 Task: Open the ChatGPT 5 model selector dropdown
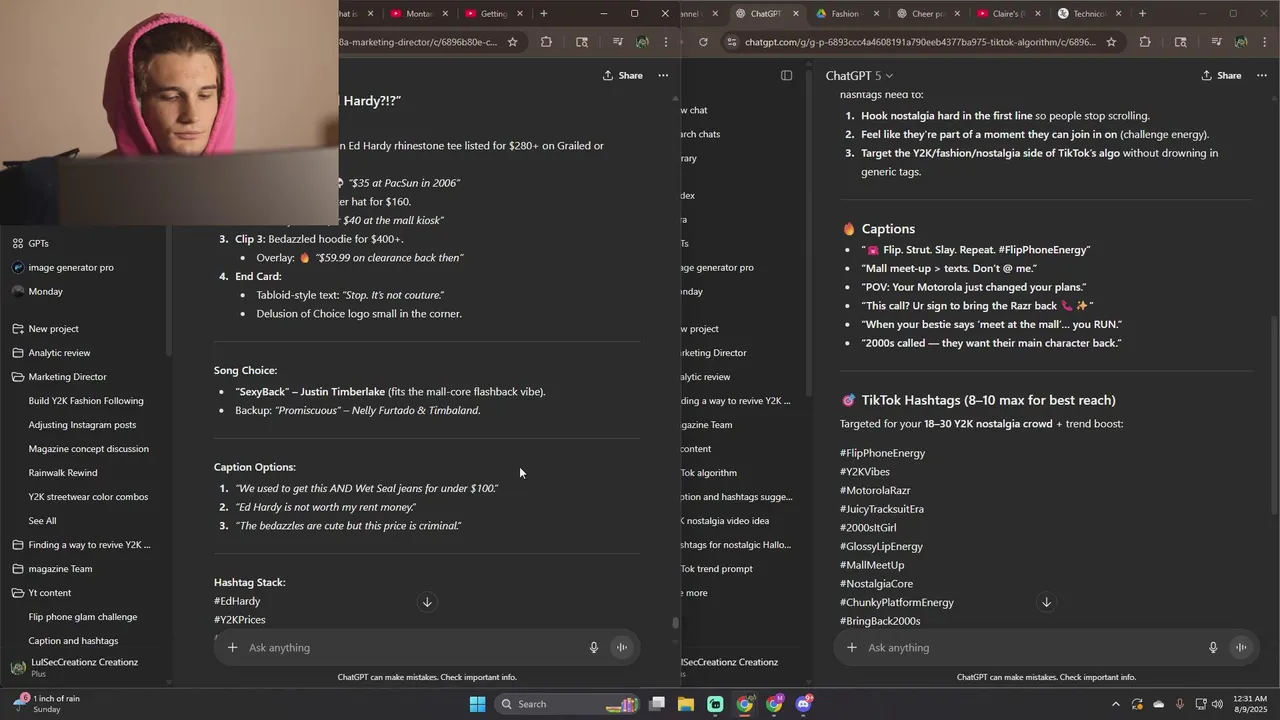(859, 76)
